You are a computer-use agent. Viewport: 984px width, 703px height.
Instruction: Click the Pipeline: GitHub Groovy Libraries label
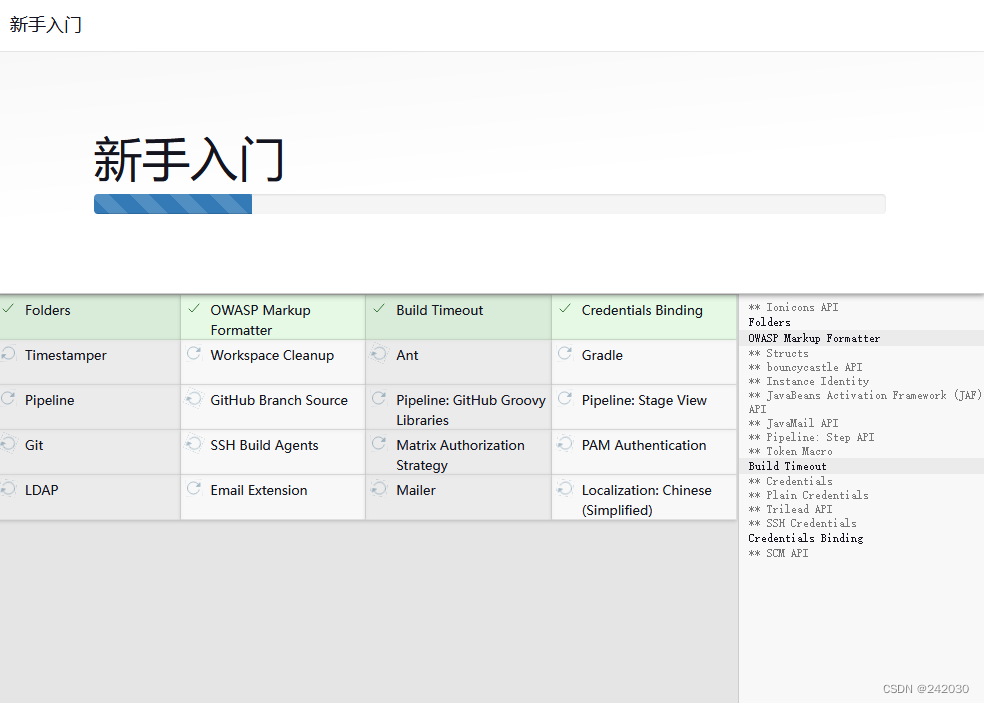point(471,410)
